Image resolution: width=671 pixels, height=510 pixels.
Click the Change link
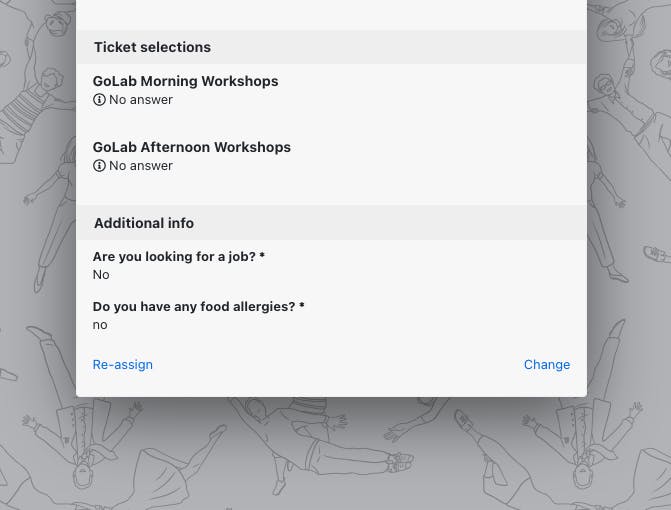(546, 365)
